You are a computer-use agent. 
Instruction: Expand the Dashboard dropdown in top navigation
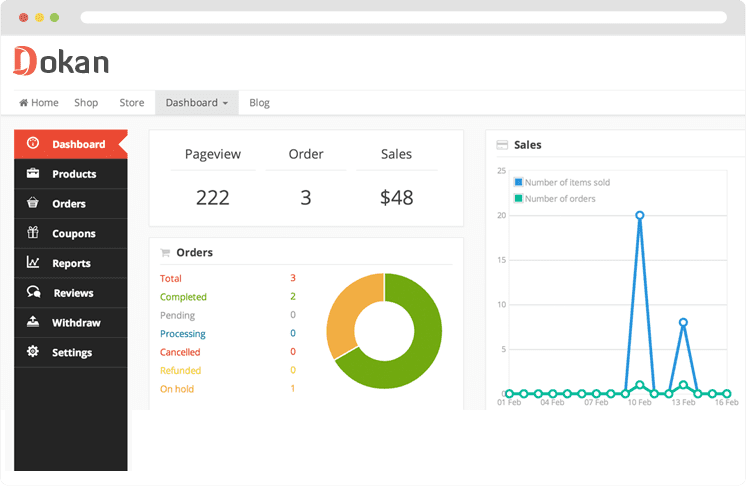(196, 103)
